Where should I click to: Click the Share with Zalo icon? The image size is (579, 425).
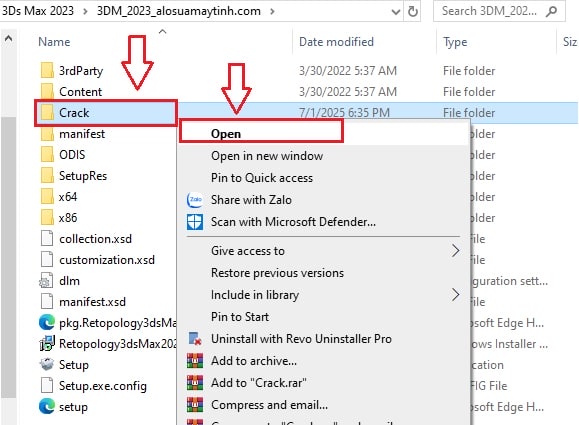tap(195, 200)
